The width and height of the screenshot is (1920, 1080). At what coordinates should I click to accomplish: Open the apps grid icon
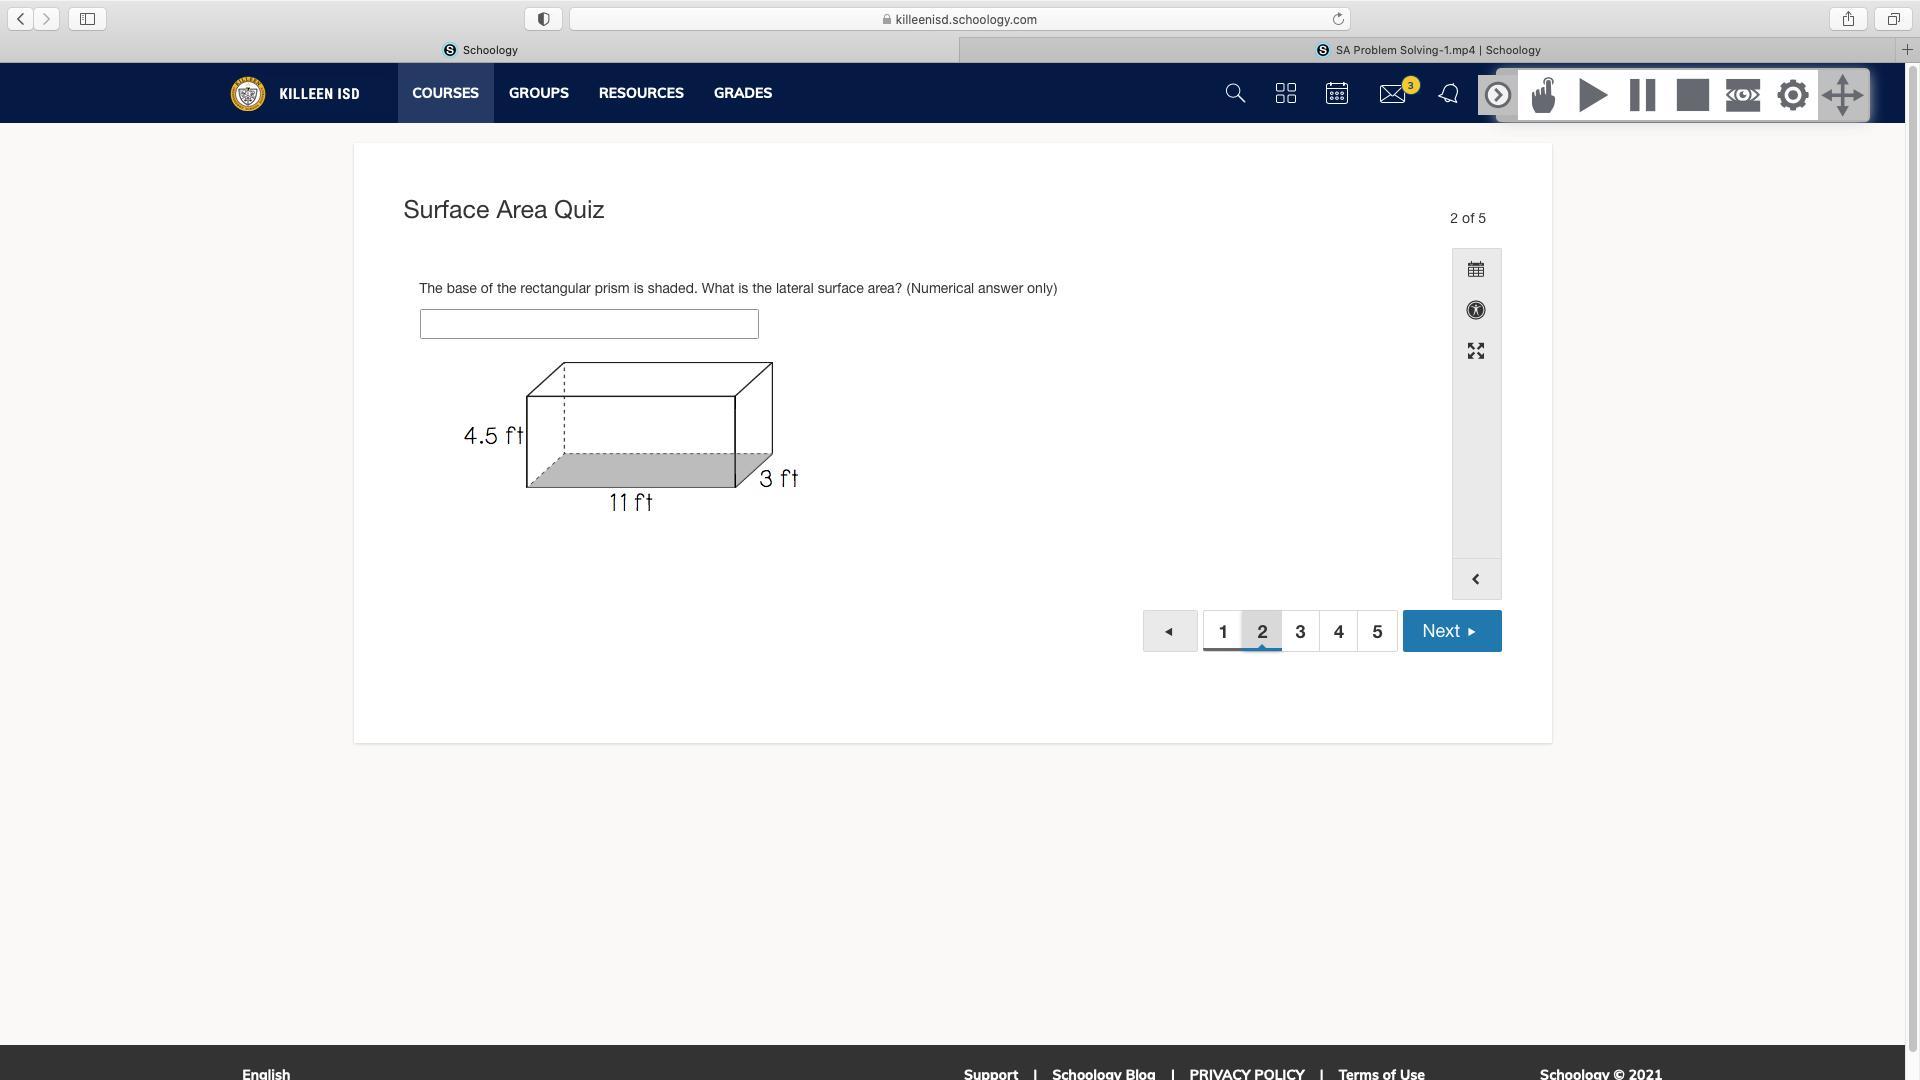1286,94
